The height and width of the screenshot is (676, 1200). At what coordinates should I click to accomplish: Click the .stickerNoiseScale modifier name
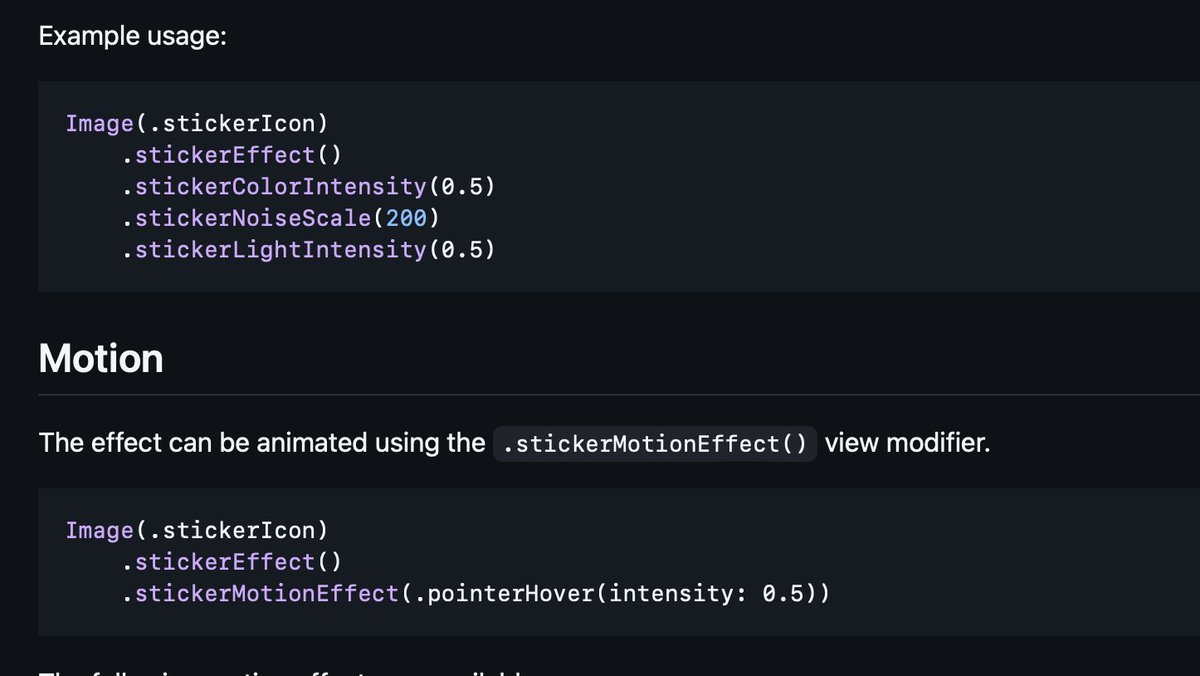pyautogui.click(x=248, y=218)
